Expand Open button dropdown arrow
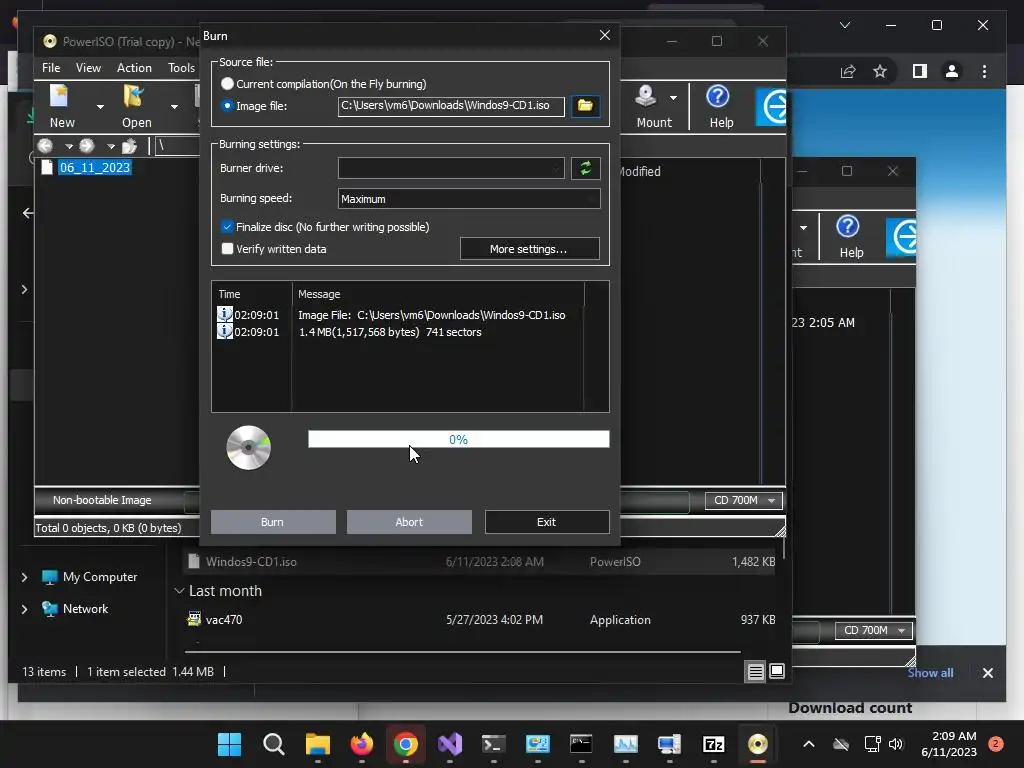 (x=174, y=106)
